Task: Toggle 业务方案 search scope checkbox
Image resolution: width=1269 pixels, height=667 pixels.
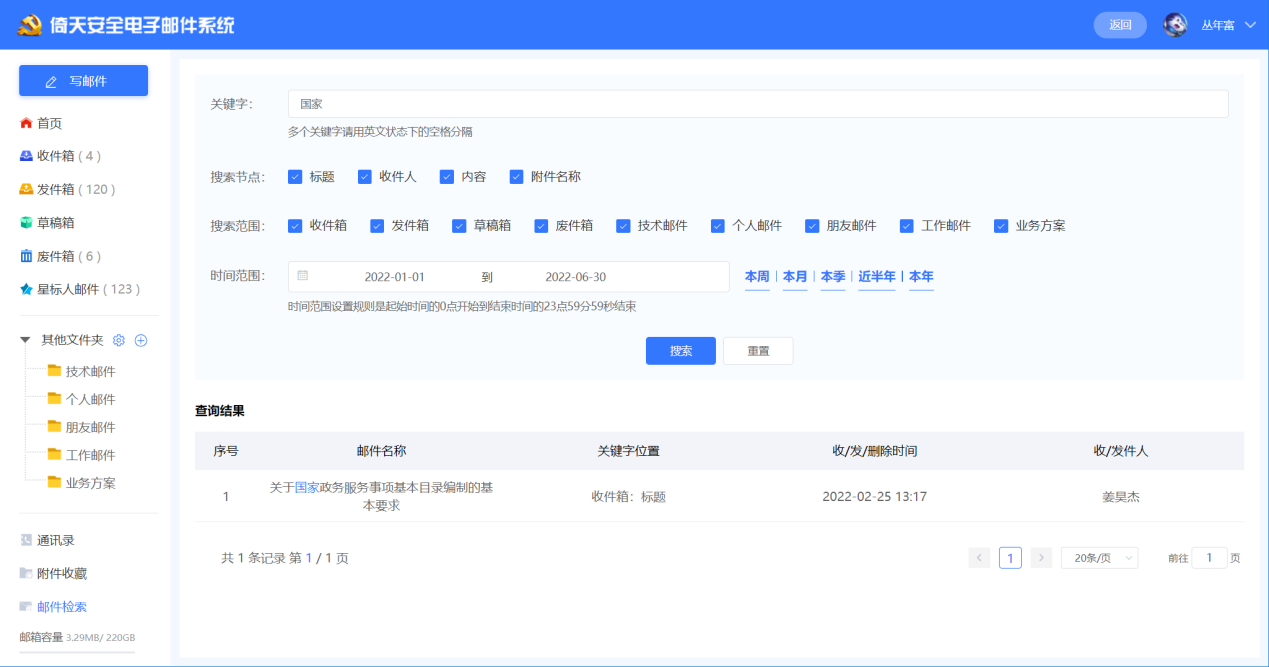Action: coord(1001,226)
